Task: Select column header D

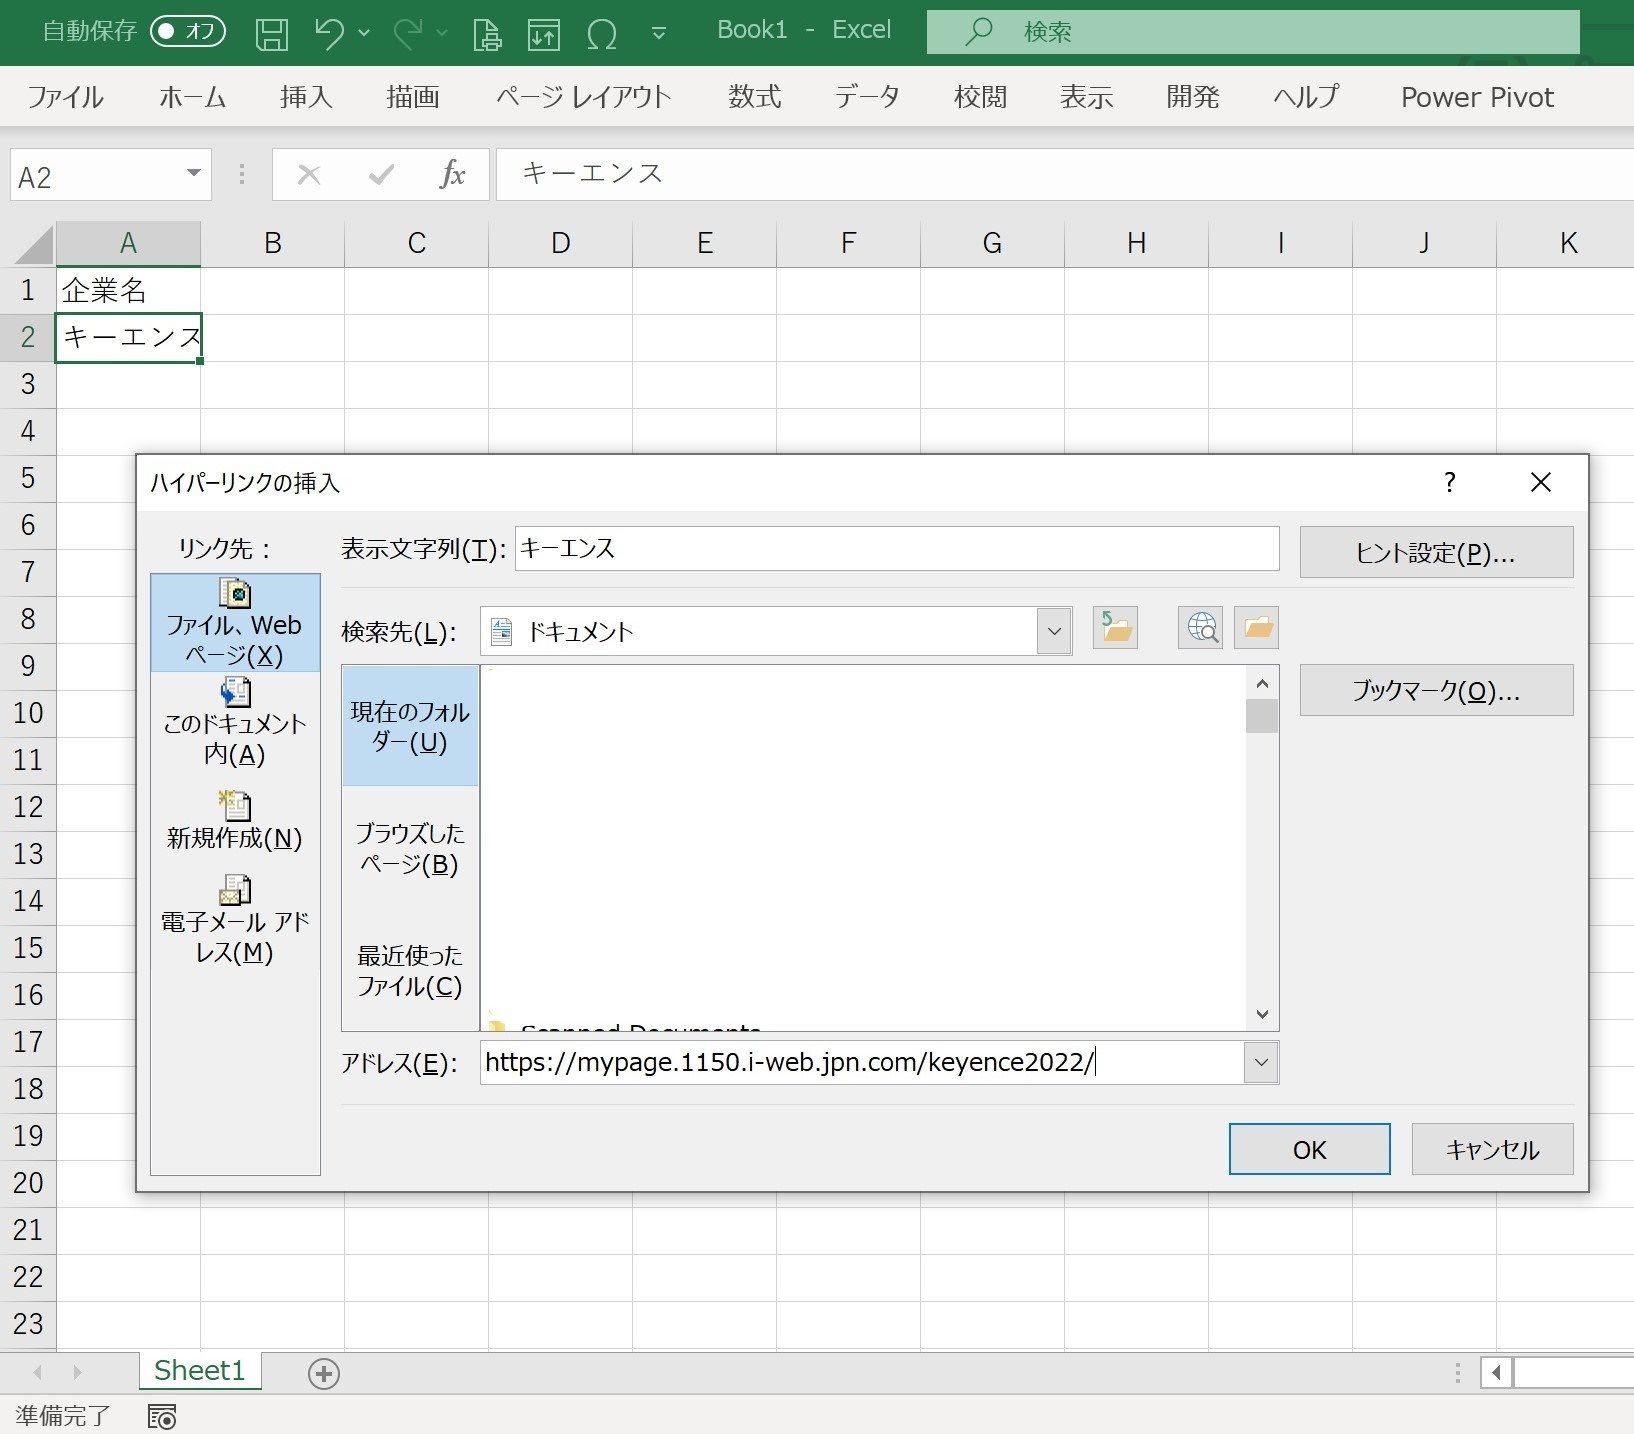Action: click(x=560, y=243)
